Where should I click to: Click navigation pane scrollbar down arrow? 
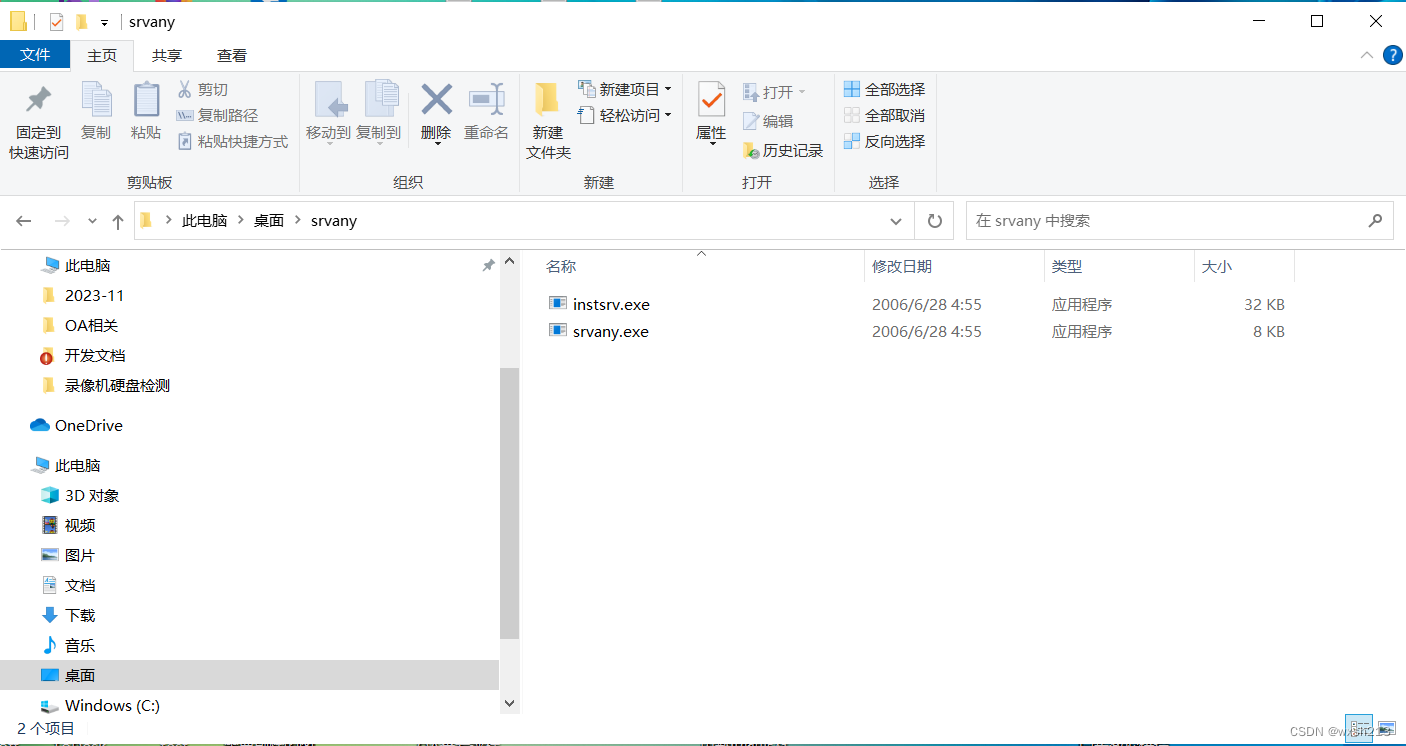[509, 703]
